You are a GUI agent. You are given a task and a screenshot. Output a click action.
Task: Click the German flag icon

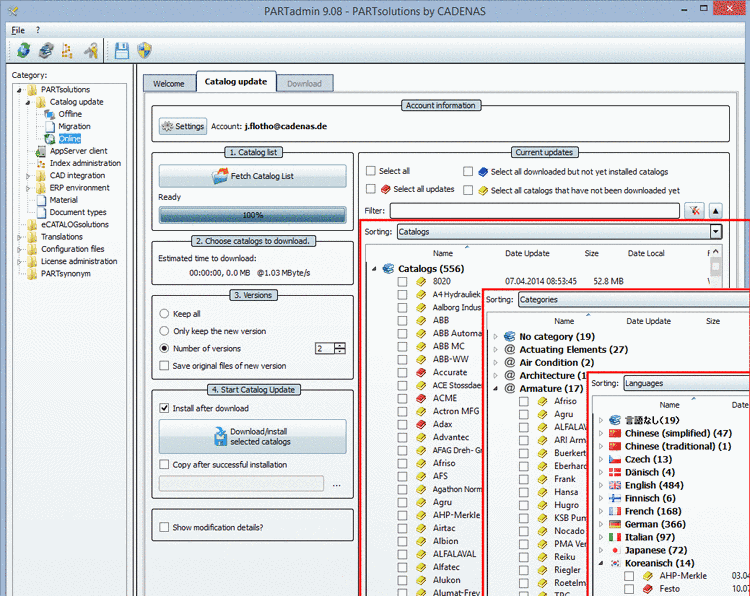[x=615, y=524]
